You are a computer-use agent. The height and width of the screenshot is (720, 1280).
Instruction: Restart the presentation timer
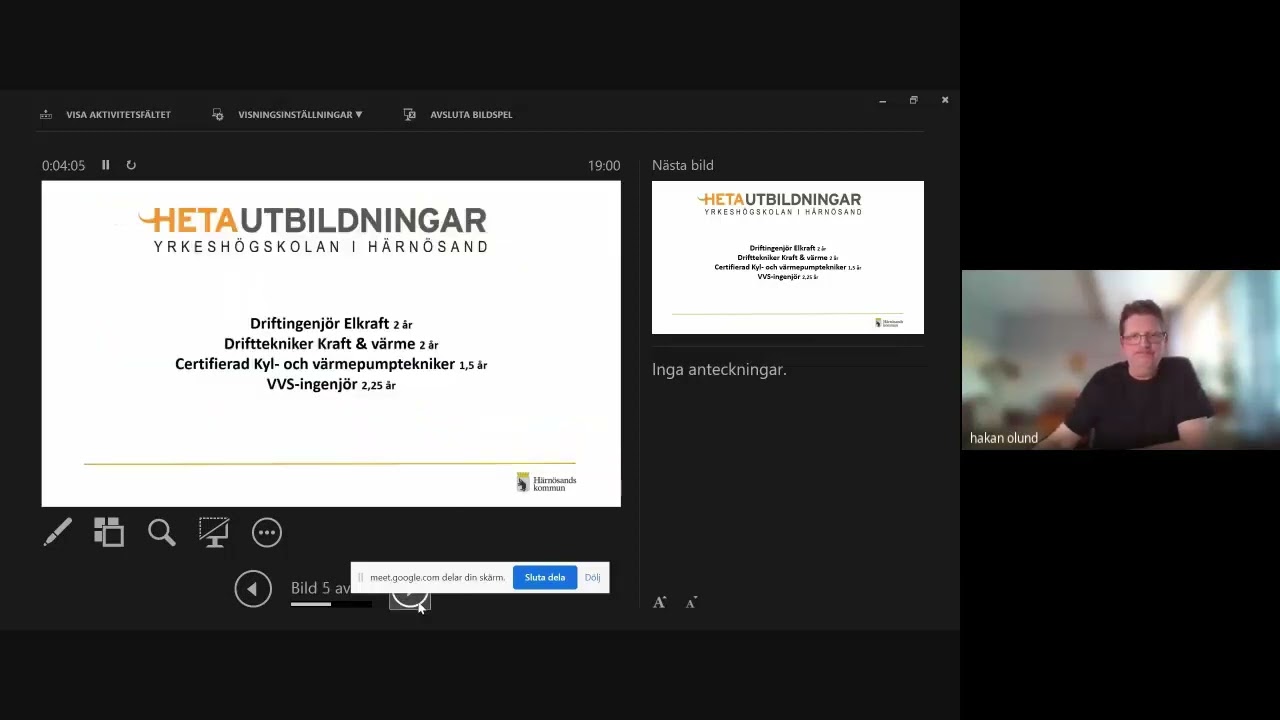pyautogui.click(x=131, y=165)
